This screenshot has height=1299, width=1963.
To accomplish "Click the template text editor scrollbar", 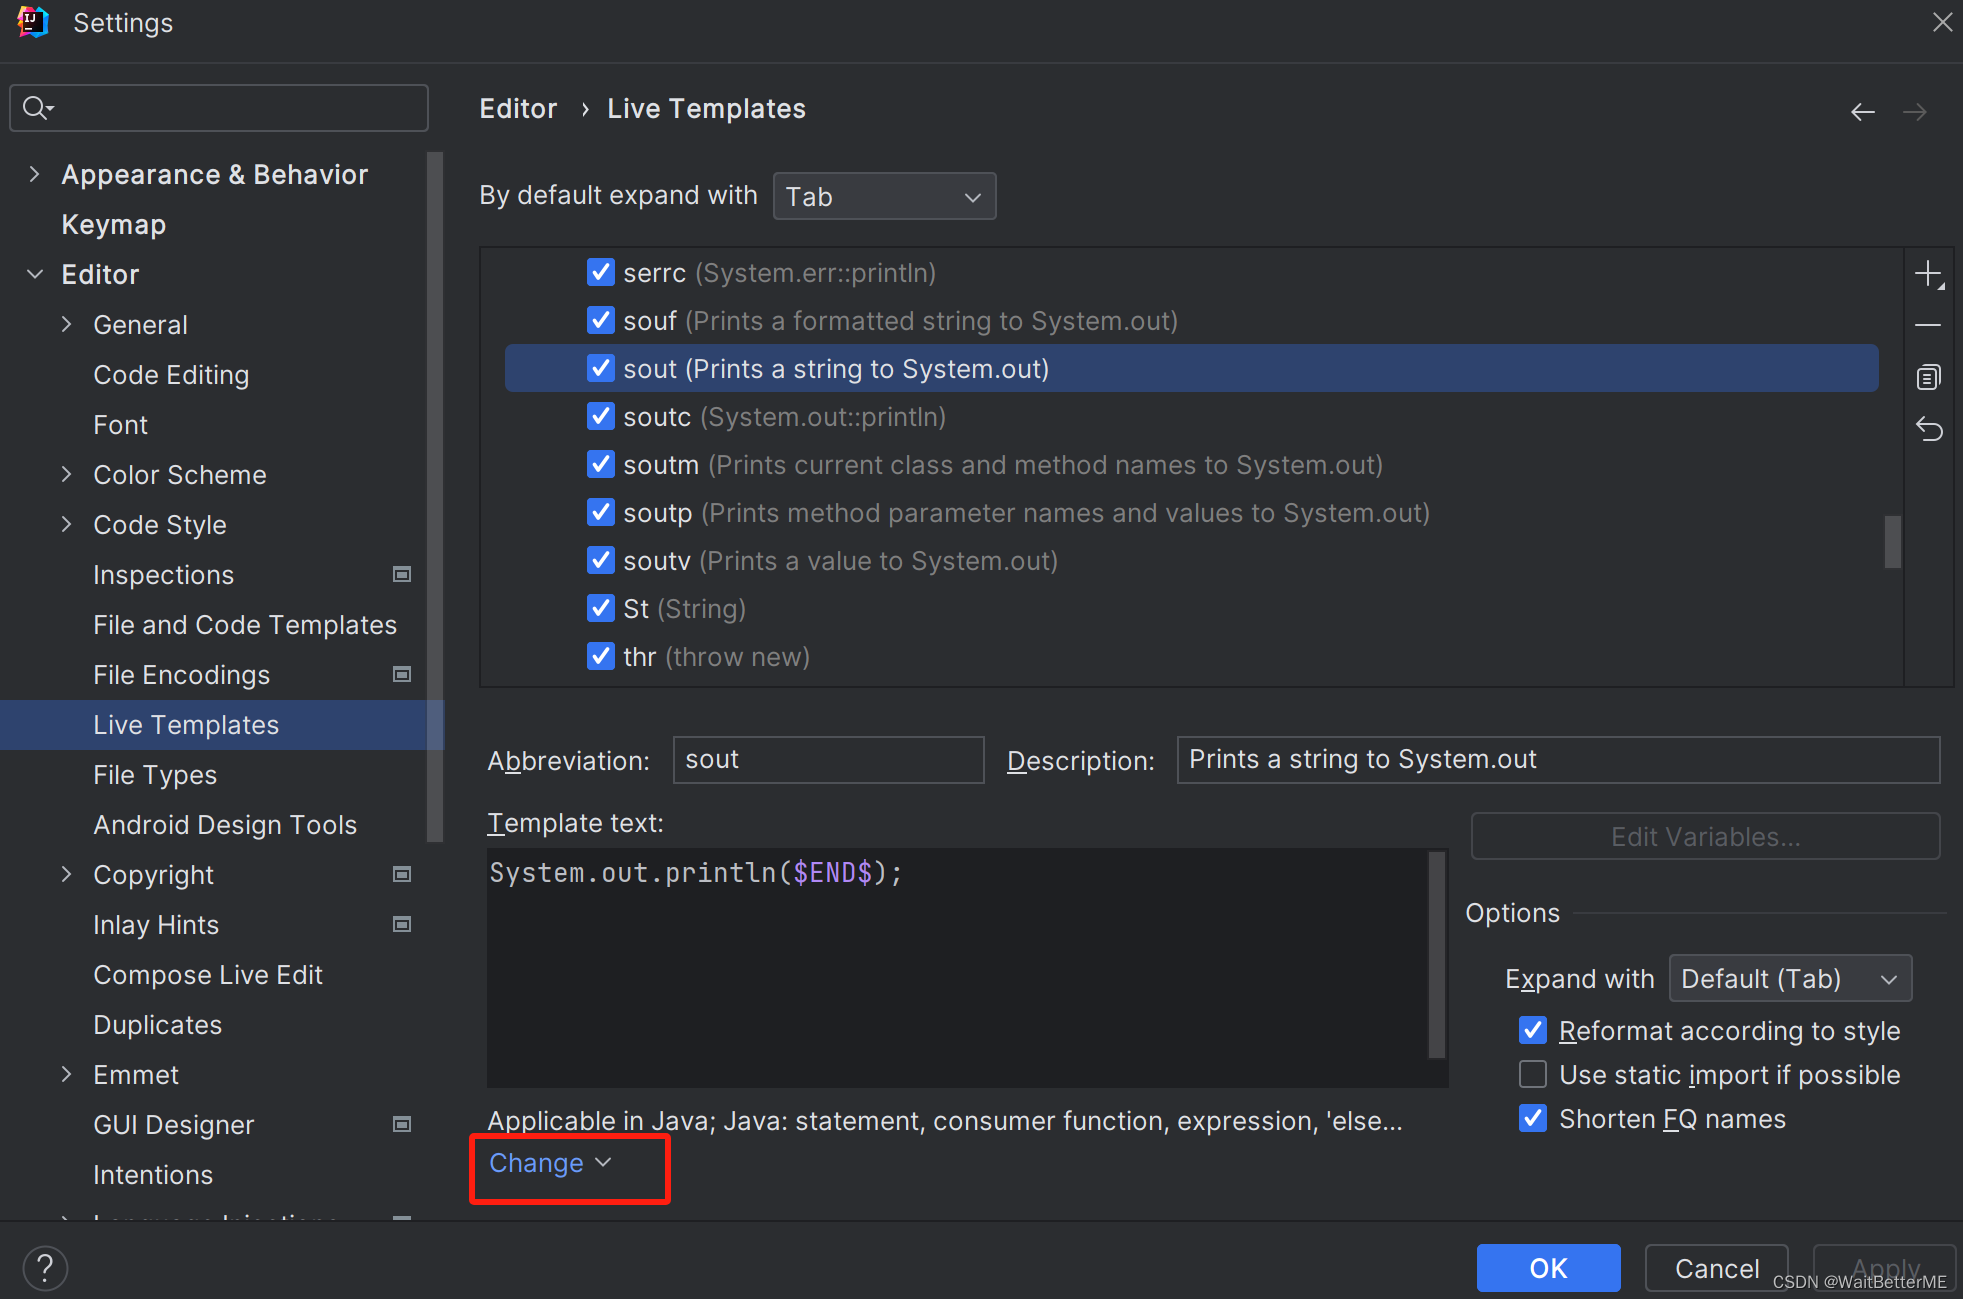I will tap(1437, 954).
